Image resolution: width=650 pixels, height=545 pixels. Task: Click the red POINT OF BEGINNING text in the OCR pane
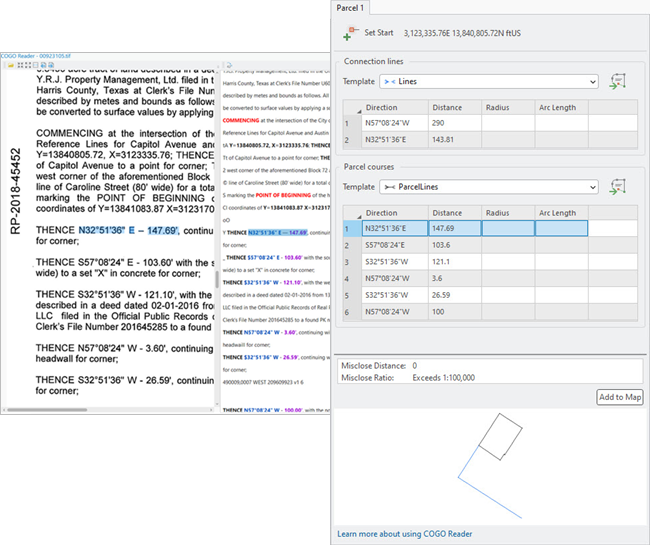[x=283, y=195]
